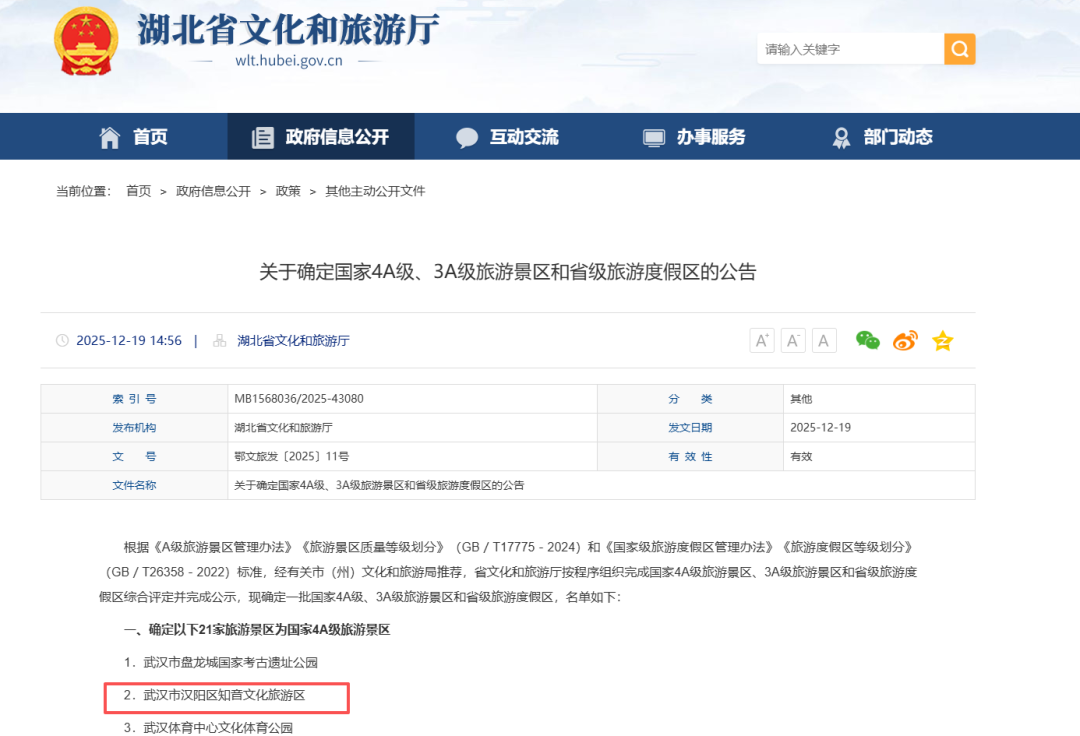Click the keyword search input field
Screen dimensions: 1080x736
tap(850, 48)
